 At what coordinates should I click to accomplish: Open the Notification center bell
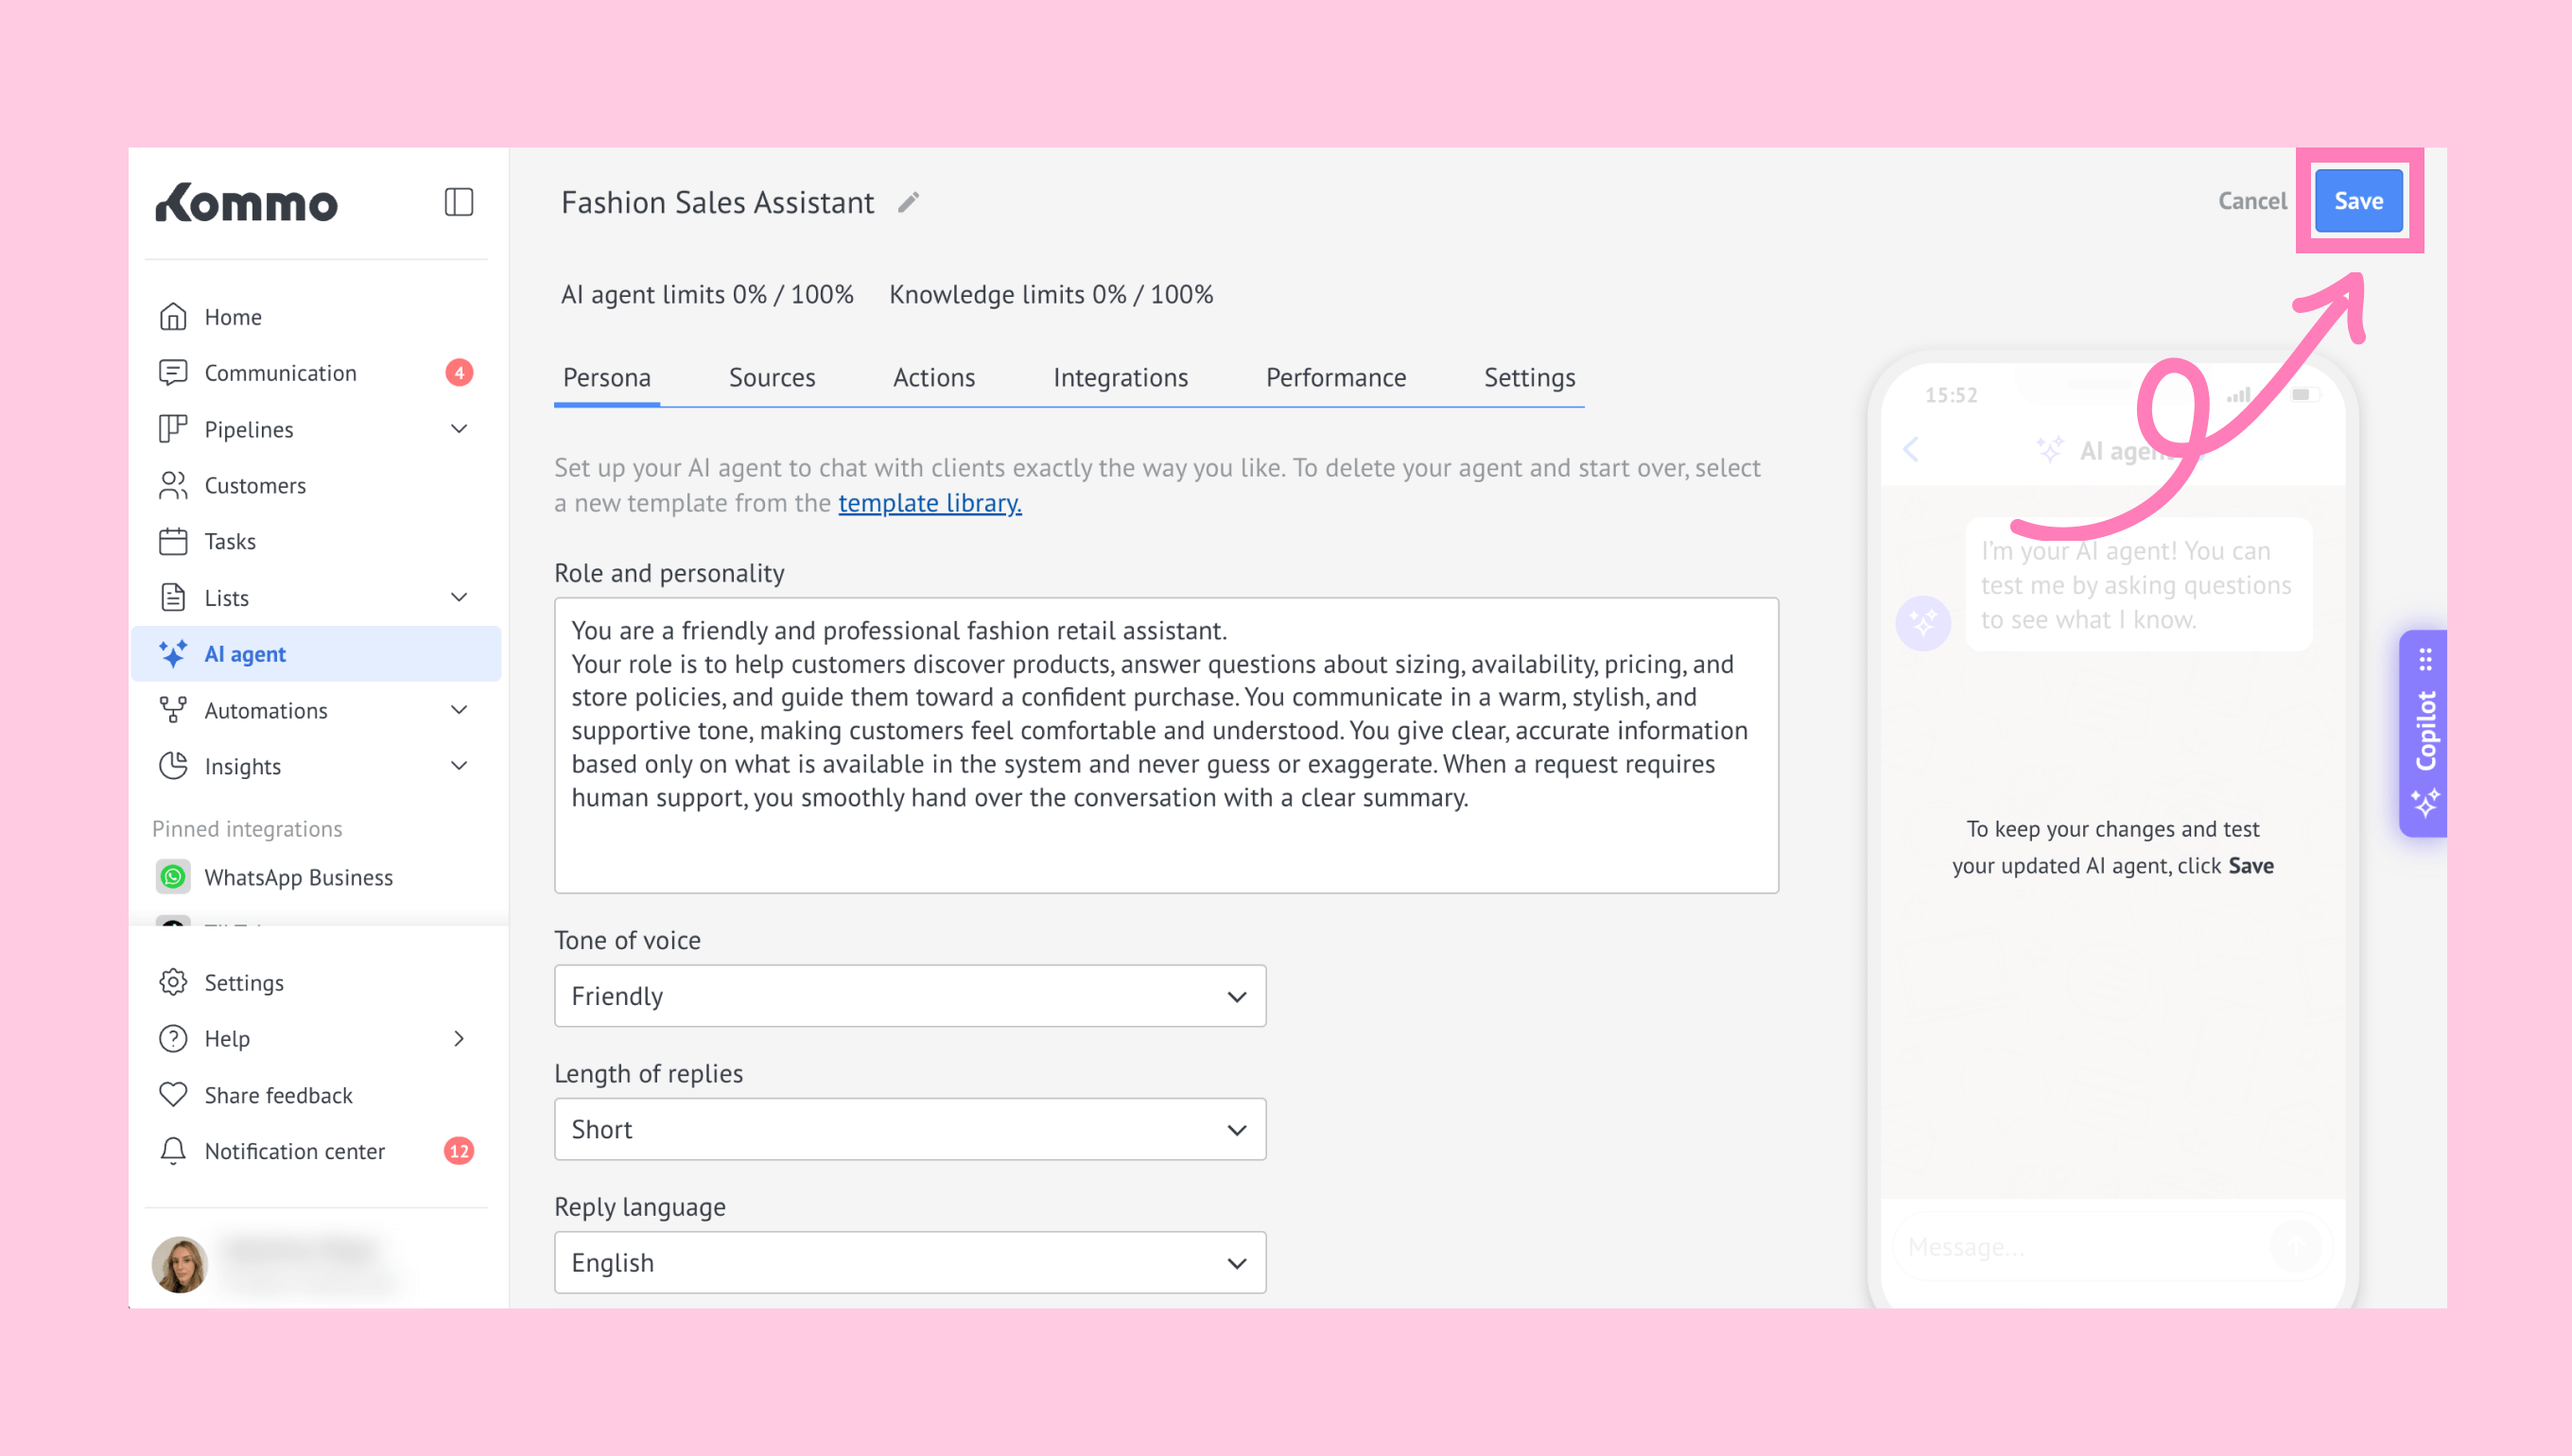[173, 1151]
